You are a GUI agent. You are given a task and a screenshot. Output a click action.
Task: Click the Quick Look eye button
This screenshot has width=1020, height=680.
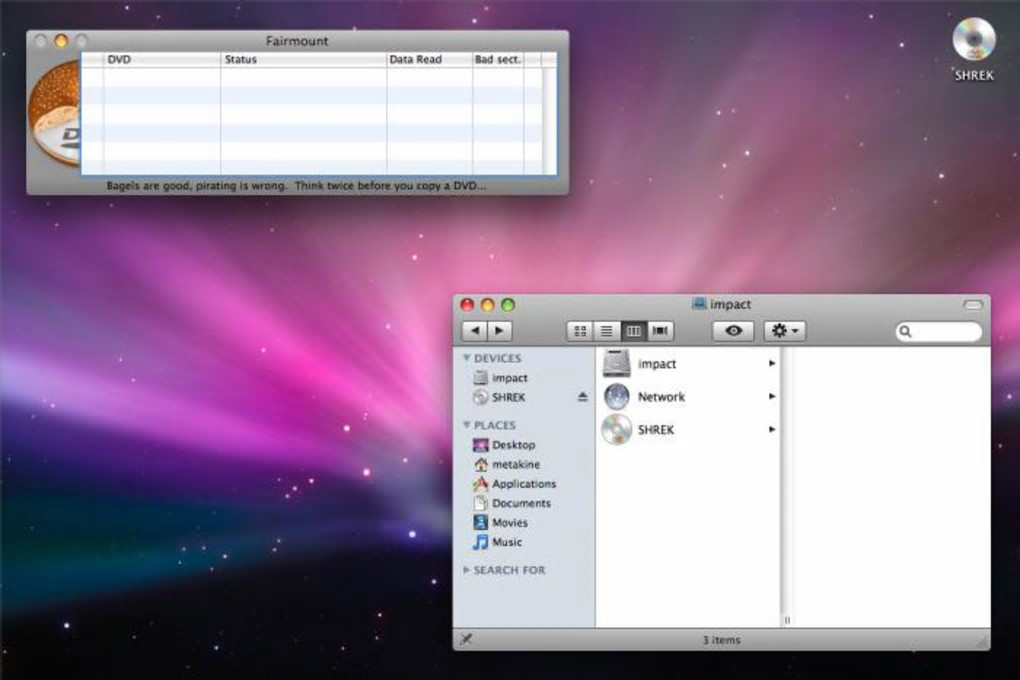click(x=733, y=331)
